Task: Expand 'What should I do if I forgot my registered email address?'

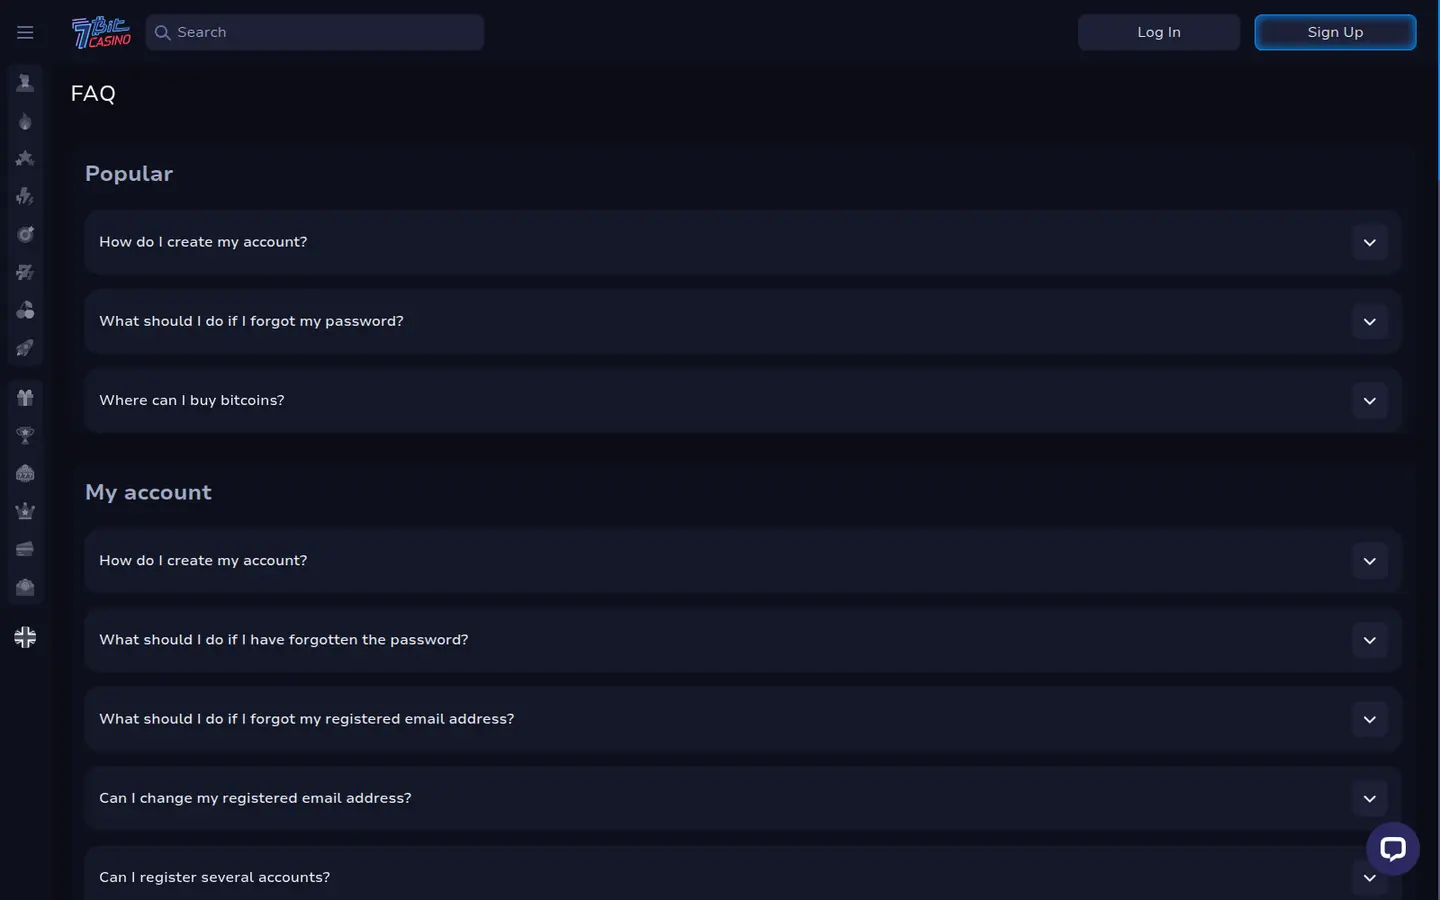Action: pos(743,719)
